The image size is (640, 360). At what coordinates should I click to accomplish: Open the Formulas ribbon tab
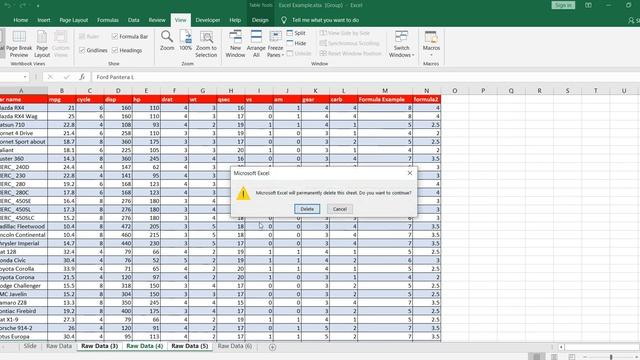point(108,20)
